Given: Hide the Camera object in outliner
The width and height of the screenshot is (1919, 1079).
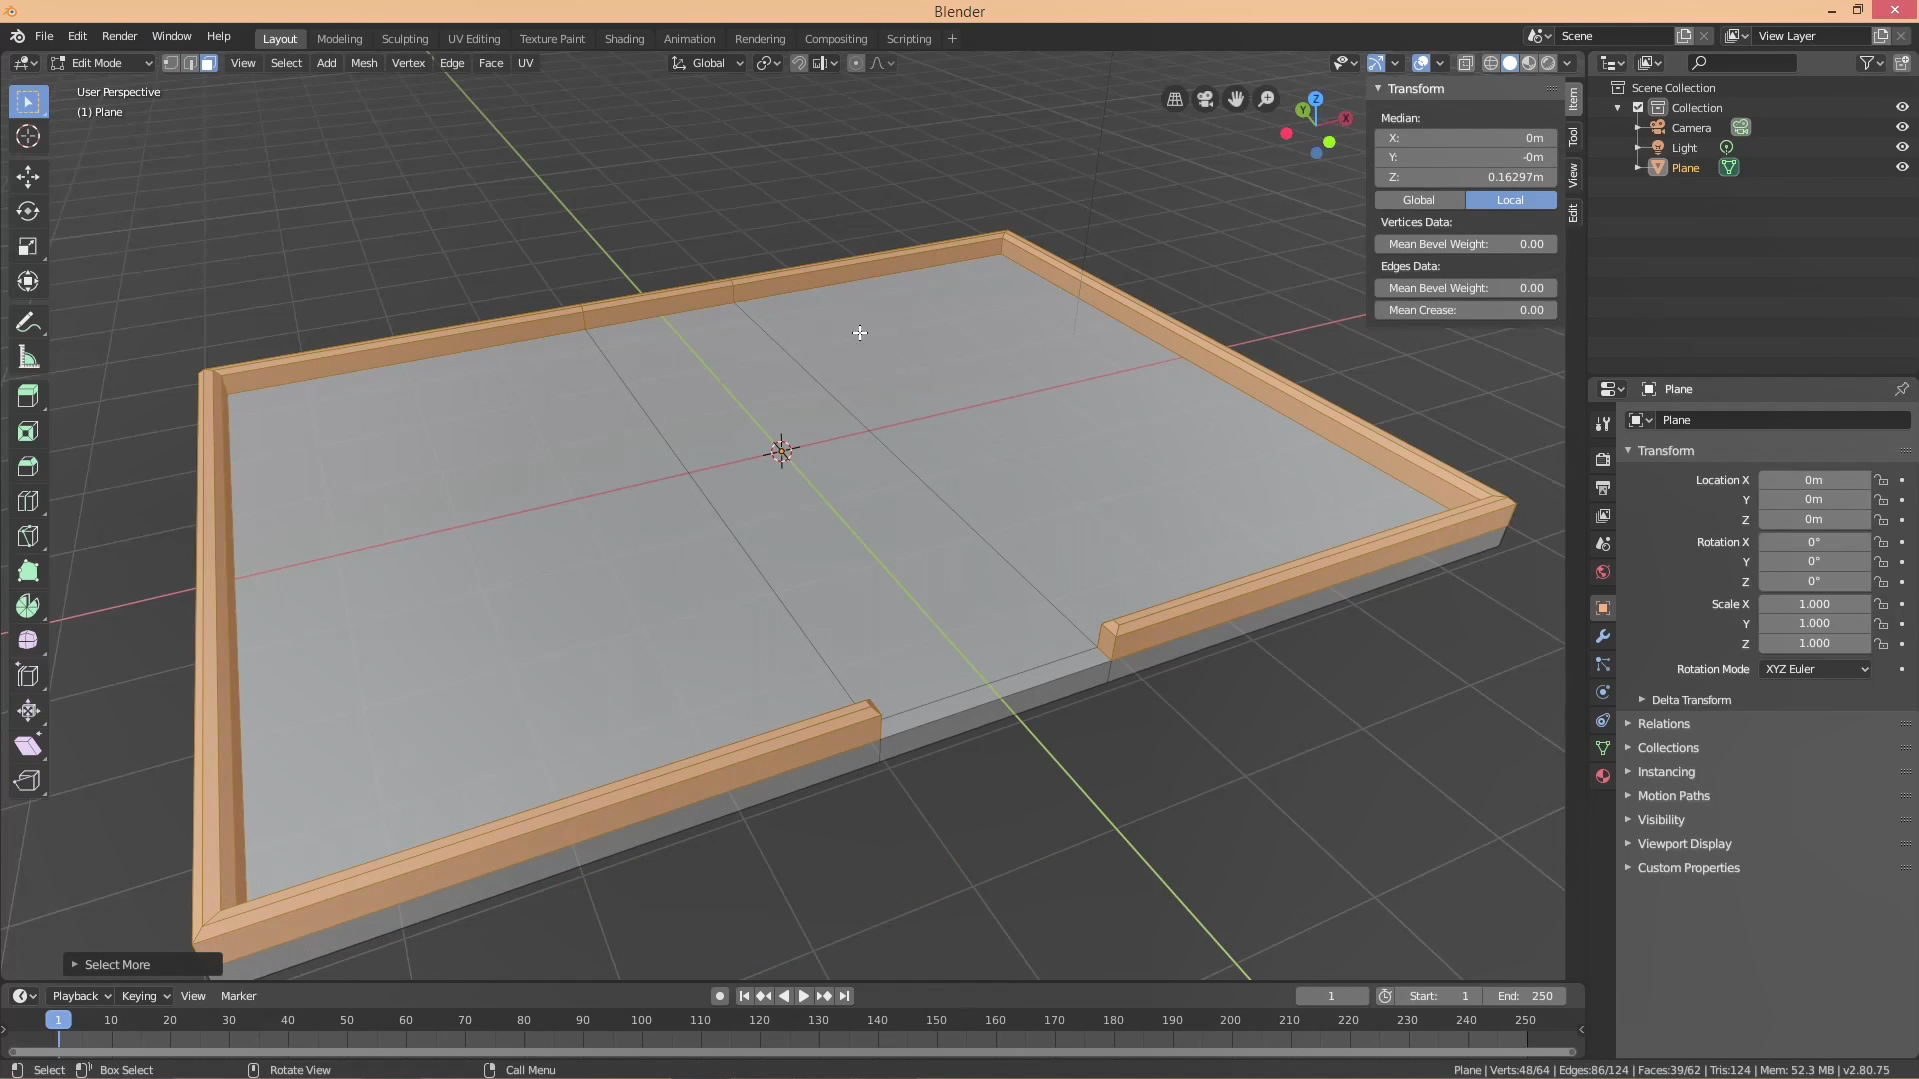Looking at the screenshot, I should pyautogui.click(x=1902, y=128).
